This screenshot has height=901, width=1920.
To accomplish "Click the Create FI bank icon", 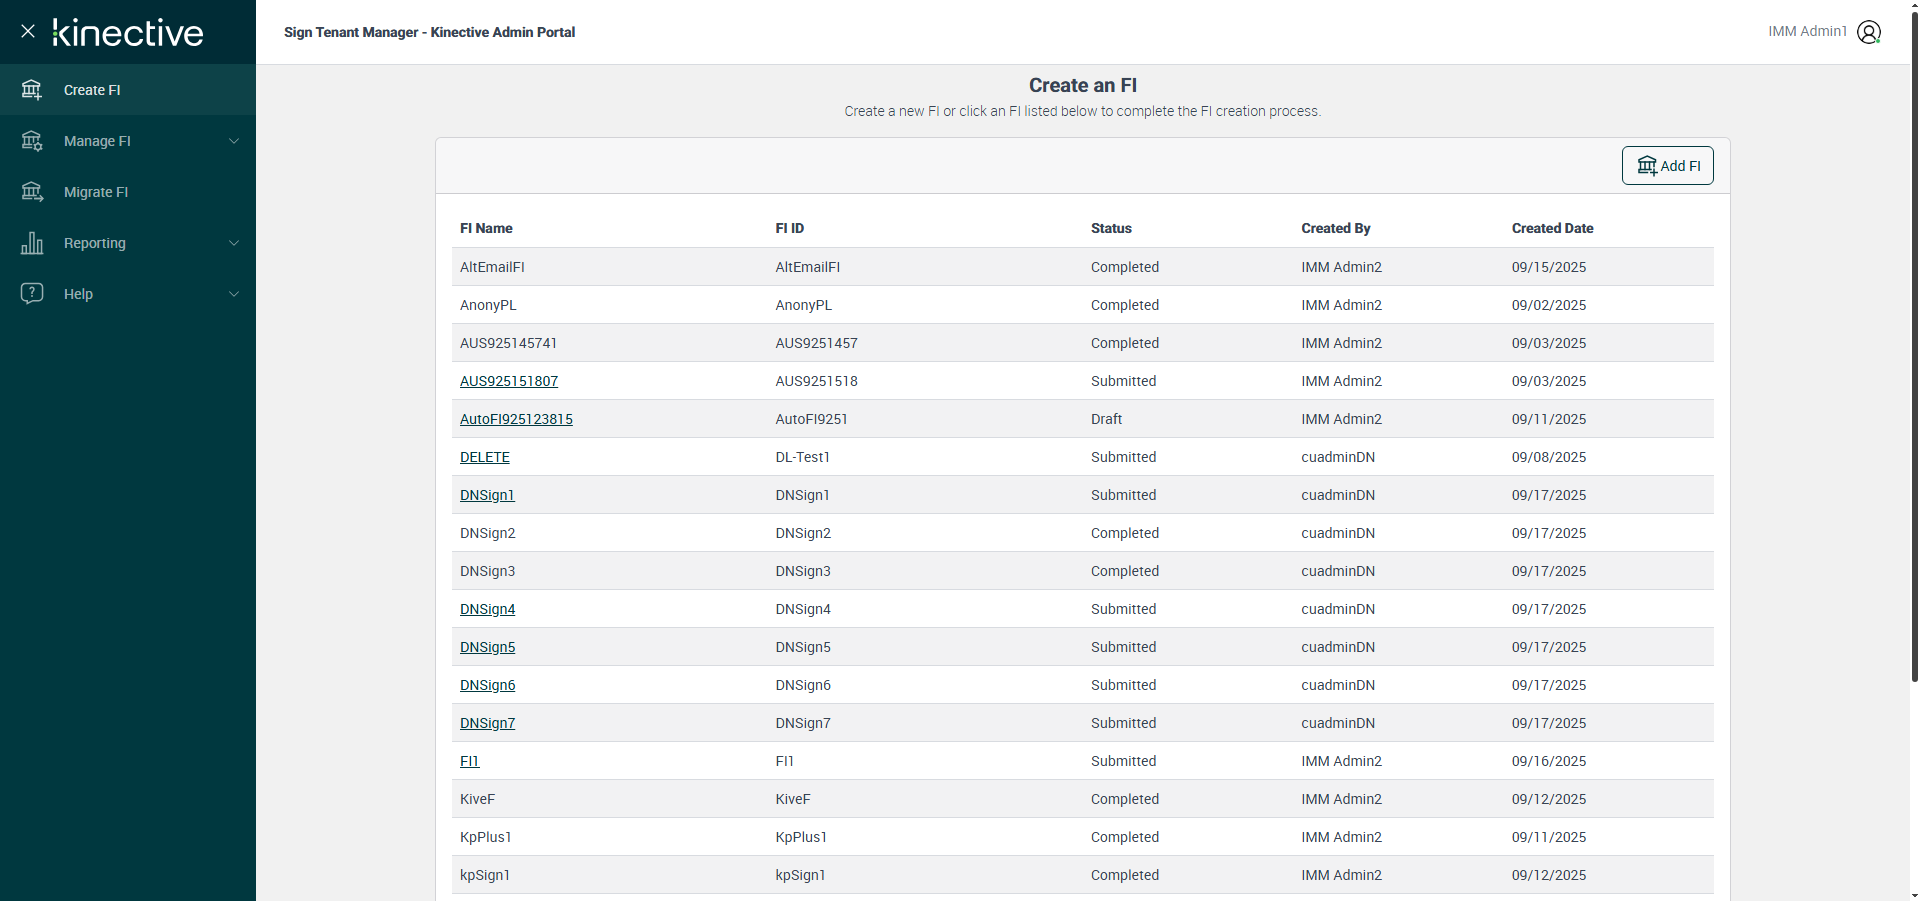I will (32, 90).
